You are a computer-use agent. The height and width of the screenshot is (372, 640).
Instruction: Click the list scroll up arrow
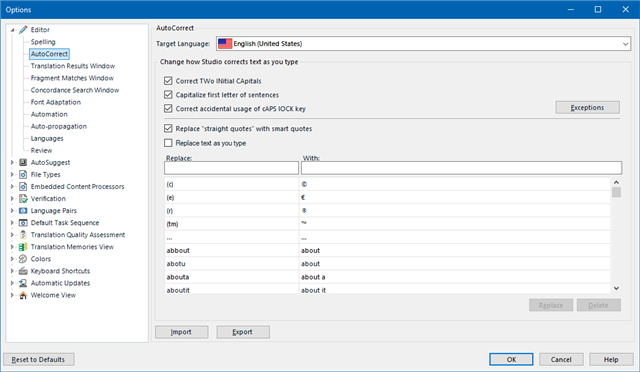click(616, 182)
